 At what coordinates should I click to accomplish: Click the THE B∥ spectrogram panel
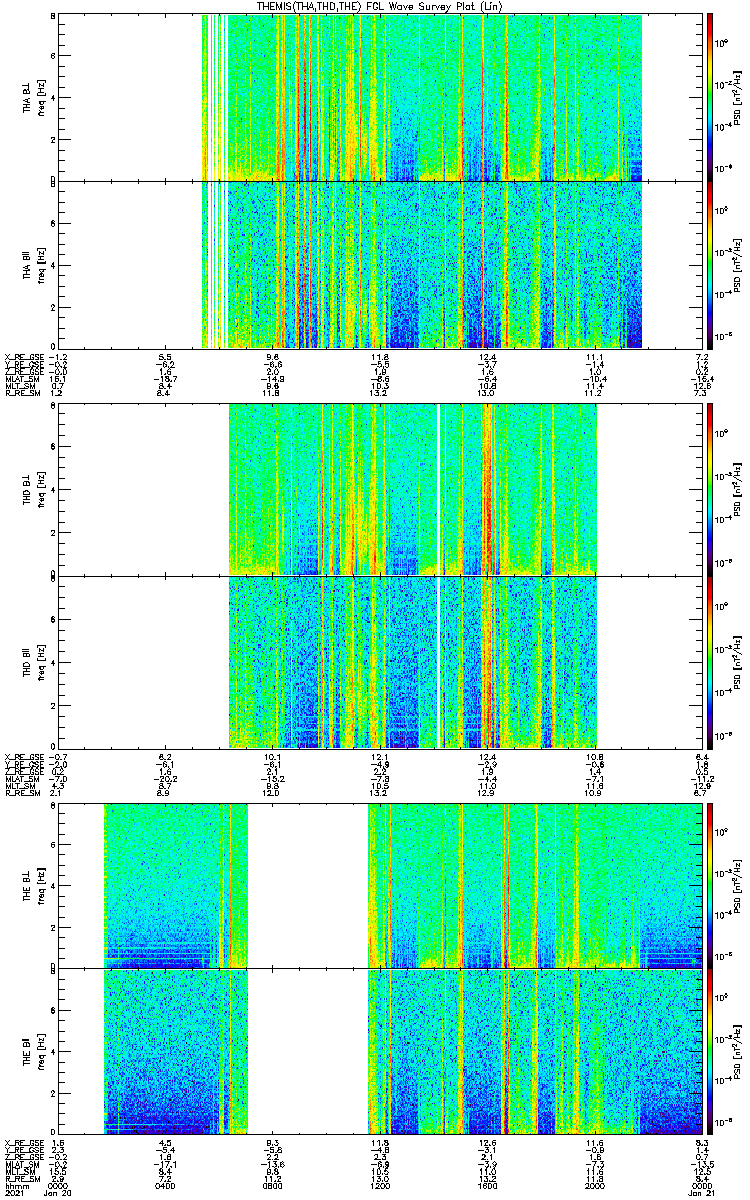point(378,1050)
